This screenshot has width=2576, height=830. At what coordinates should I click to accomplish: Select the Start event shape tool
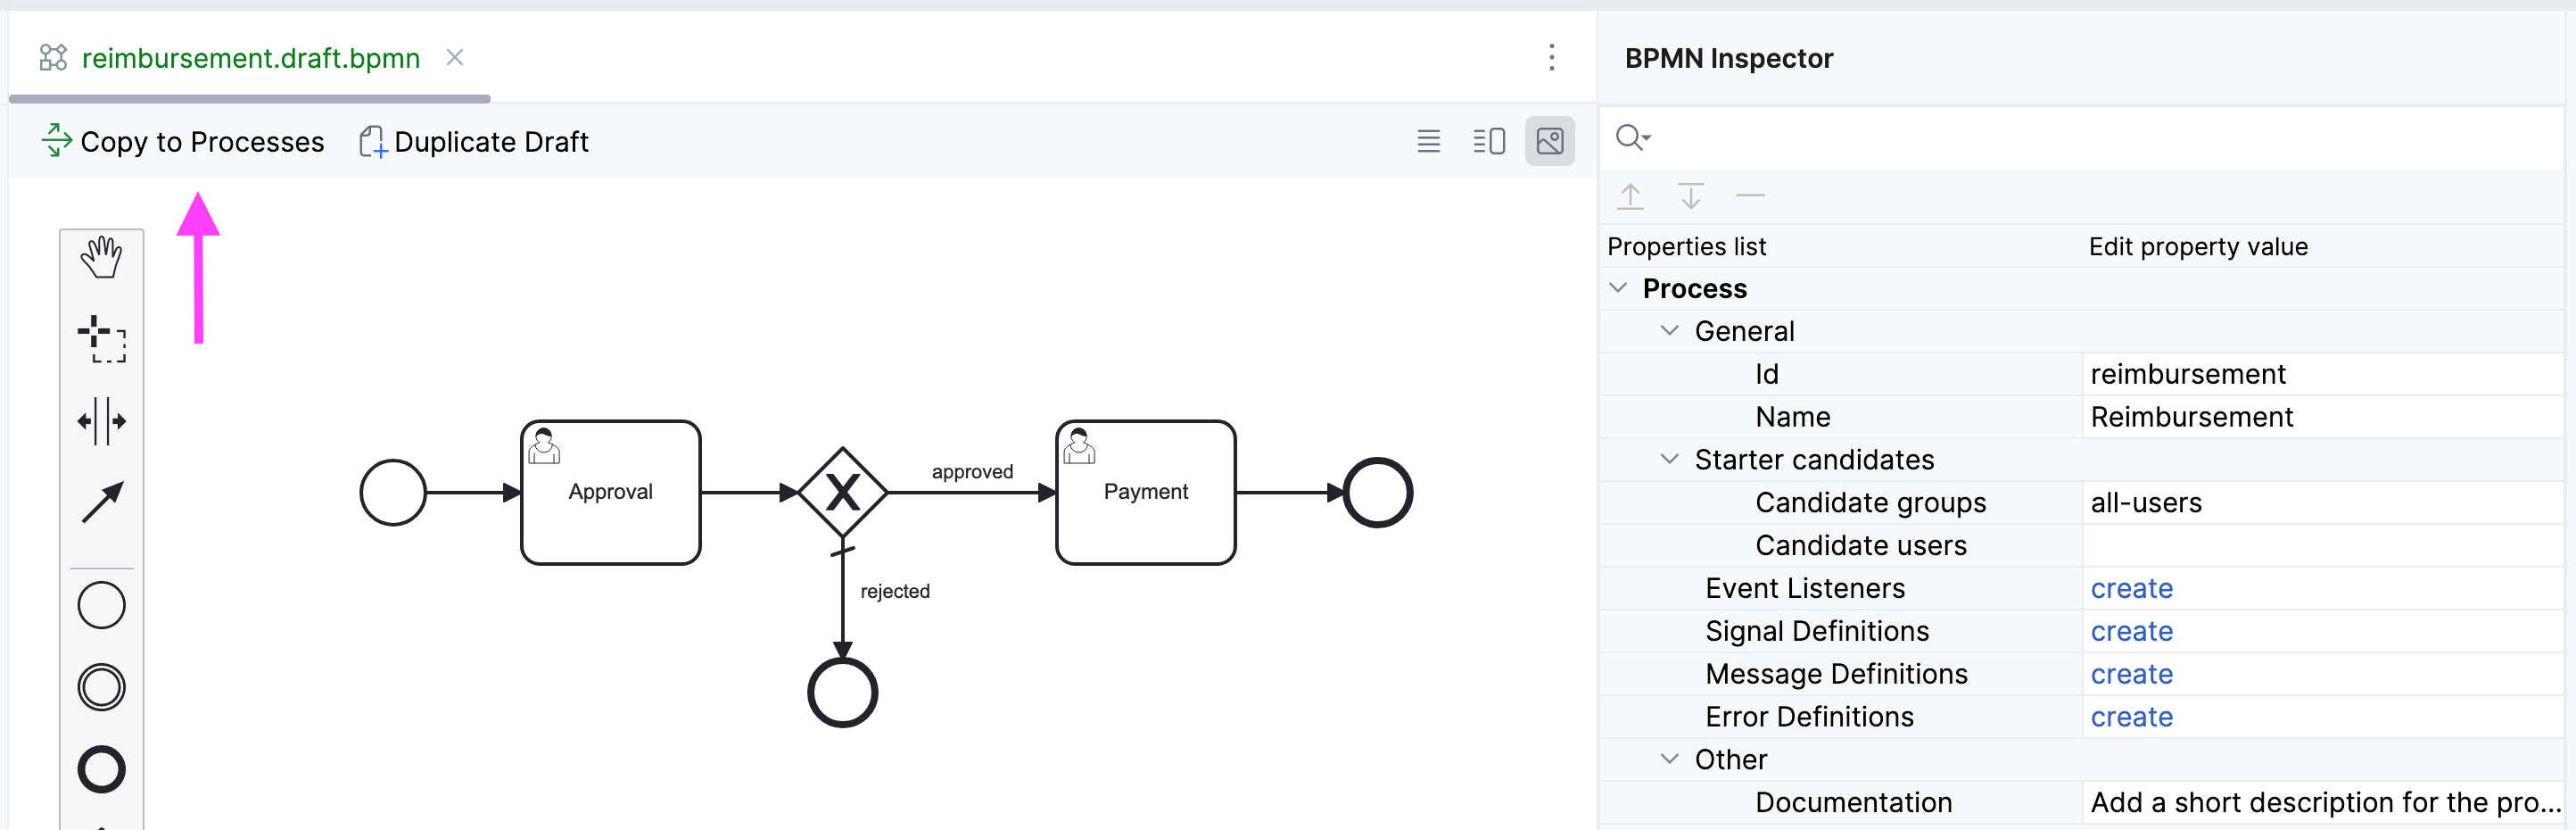(x=100, y=604)
